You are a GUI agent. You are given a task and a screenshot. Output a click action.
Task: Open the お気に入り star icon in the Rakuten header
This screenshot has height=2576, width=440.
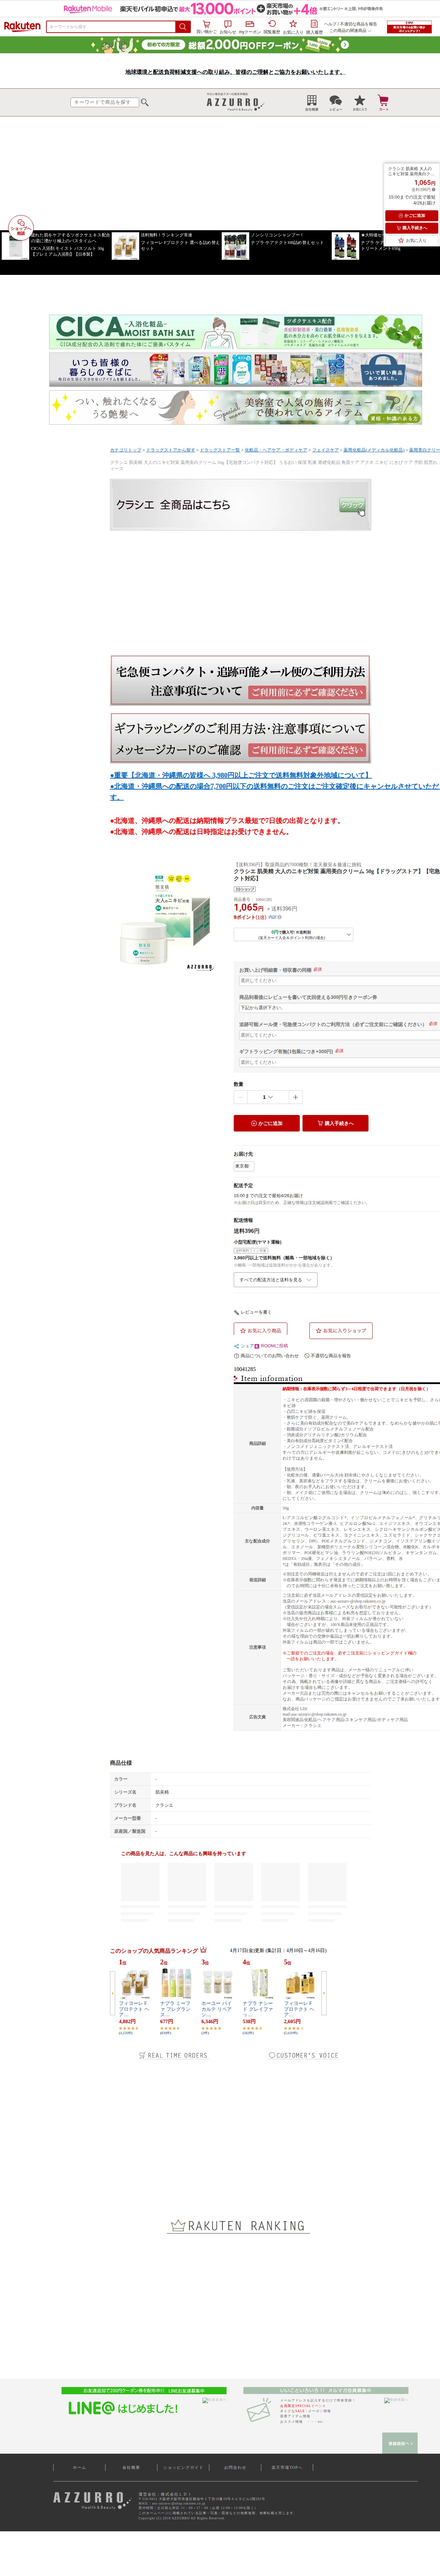pos(293,27)
